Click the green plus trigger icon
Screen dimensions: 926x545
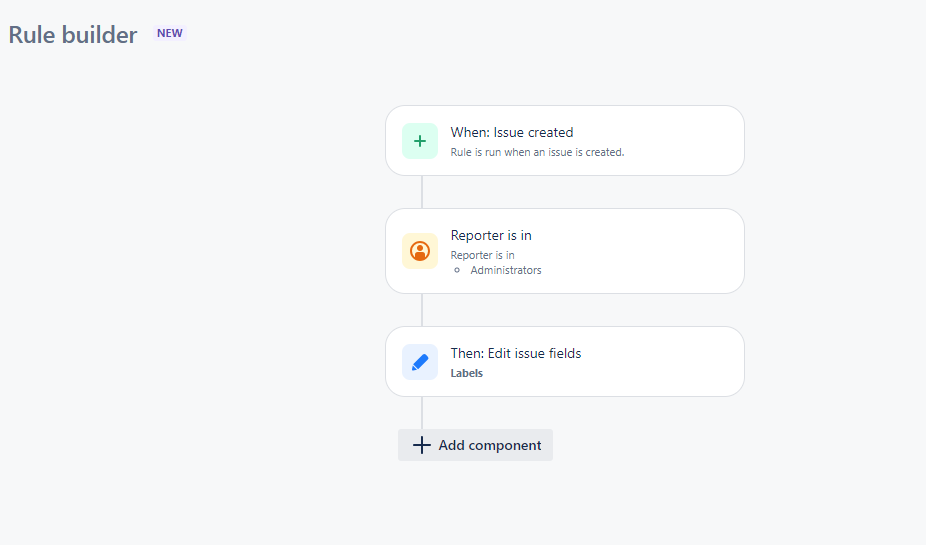click(x=420, y=141)
